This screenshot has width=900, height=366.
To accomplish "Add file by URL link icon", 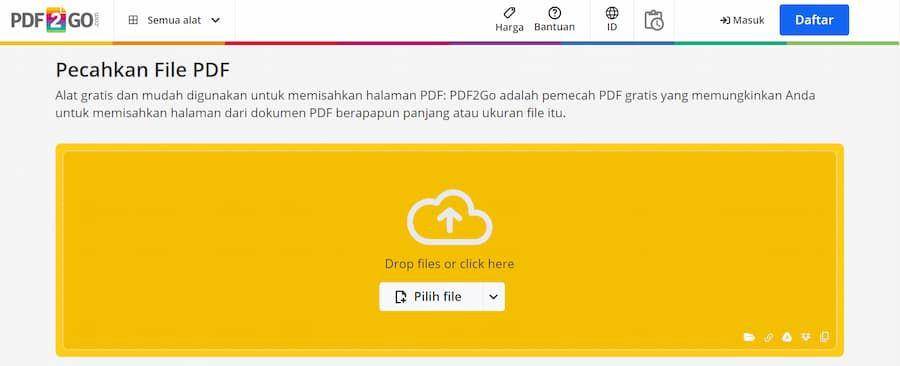I will [x=769, y=337].
